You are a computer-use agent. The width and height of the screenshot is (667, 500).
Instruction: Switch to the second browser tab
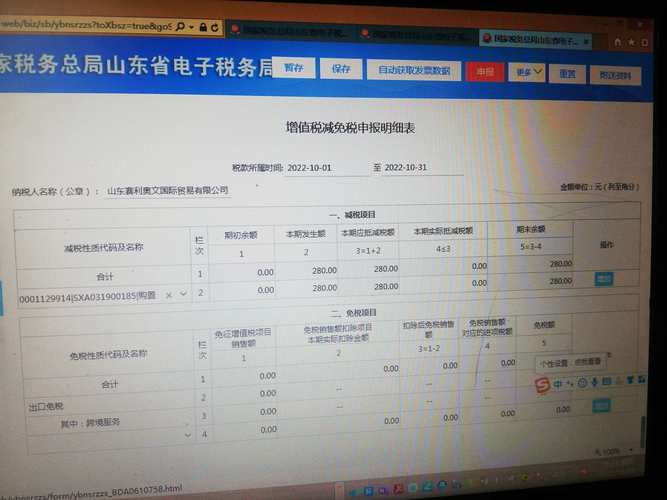click(418, 35)
